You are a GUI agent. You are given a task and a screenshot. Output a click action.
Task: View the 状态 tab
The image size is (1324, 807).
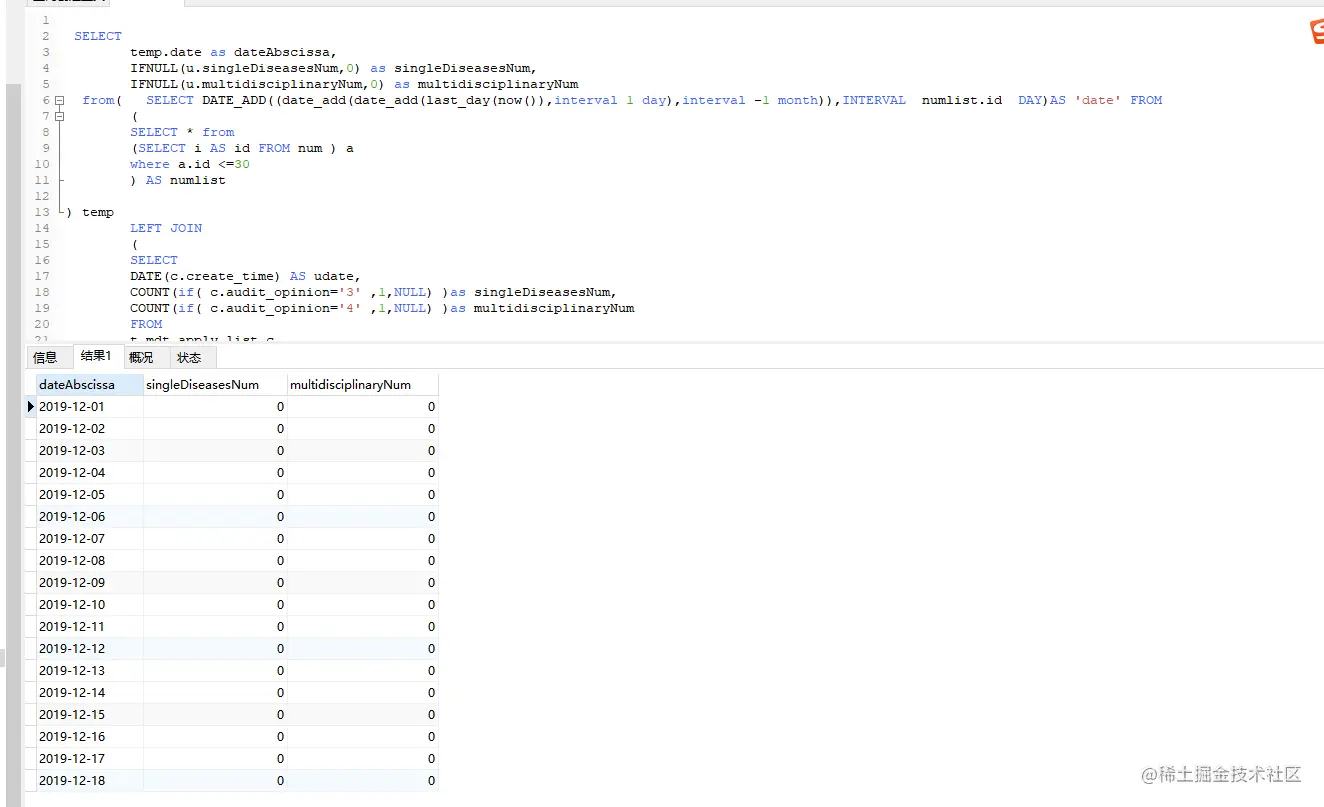point(190,356)
